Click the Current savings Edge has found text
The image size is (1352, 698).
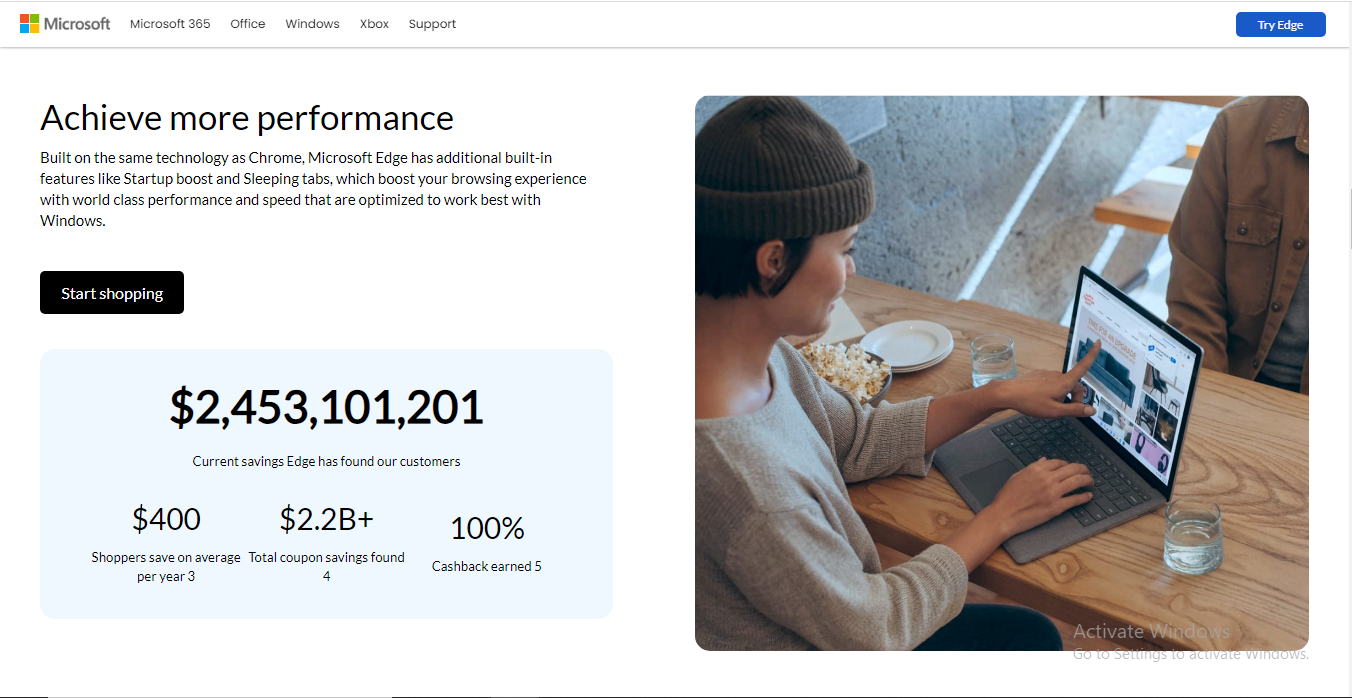[x=326, y=461]
